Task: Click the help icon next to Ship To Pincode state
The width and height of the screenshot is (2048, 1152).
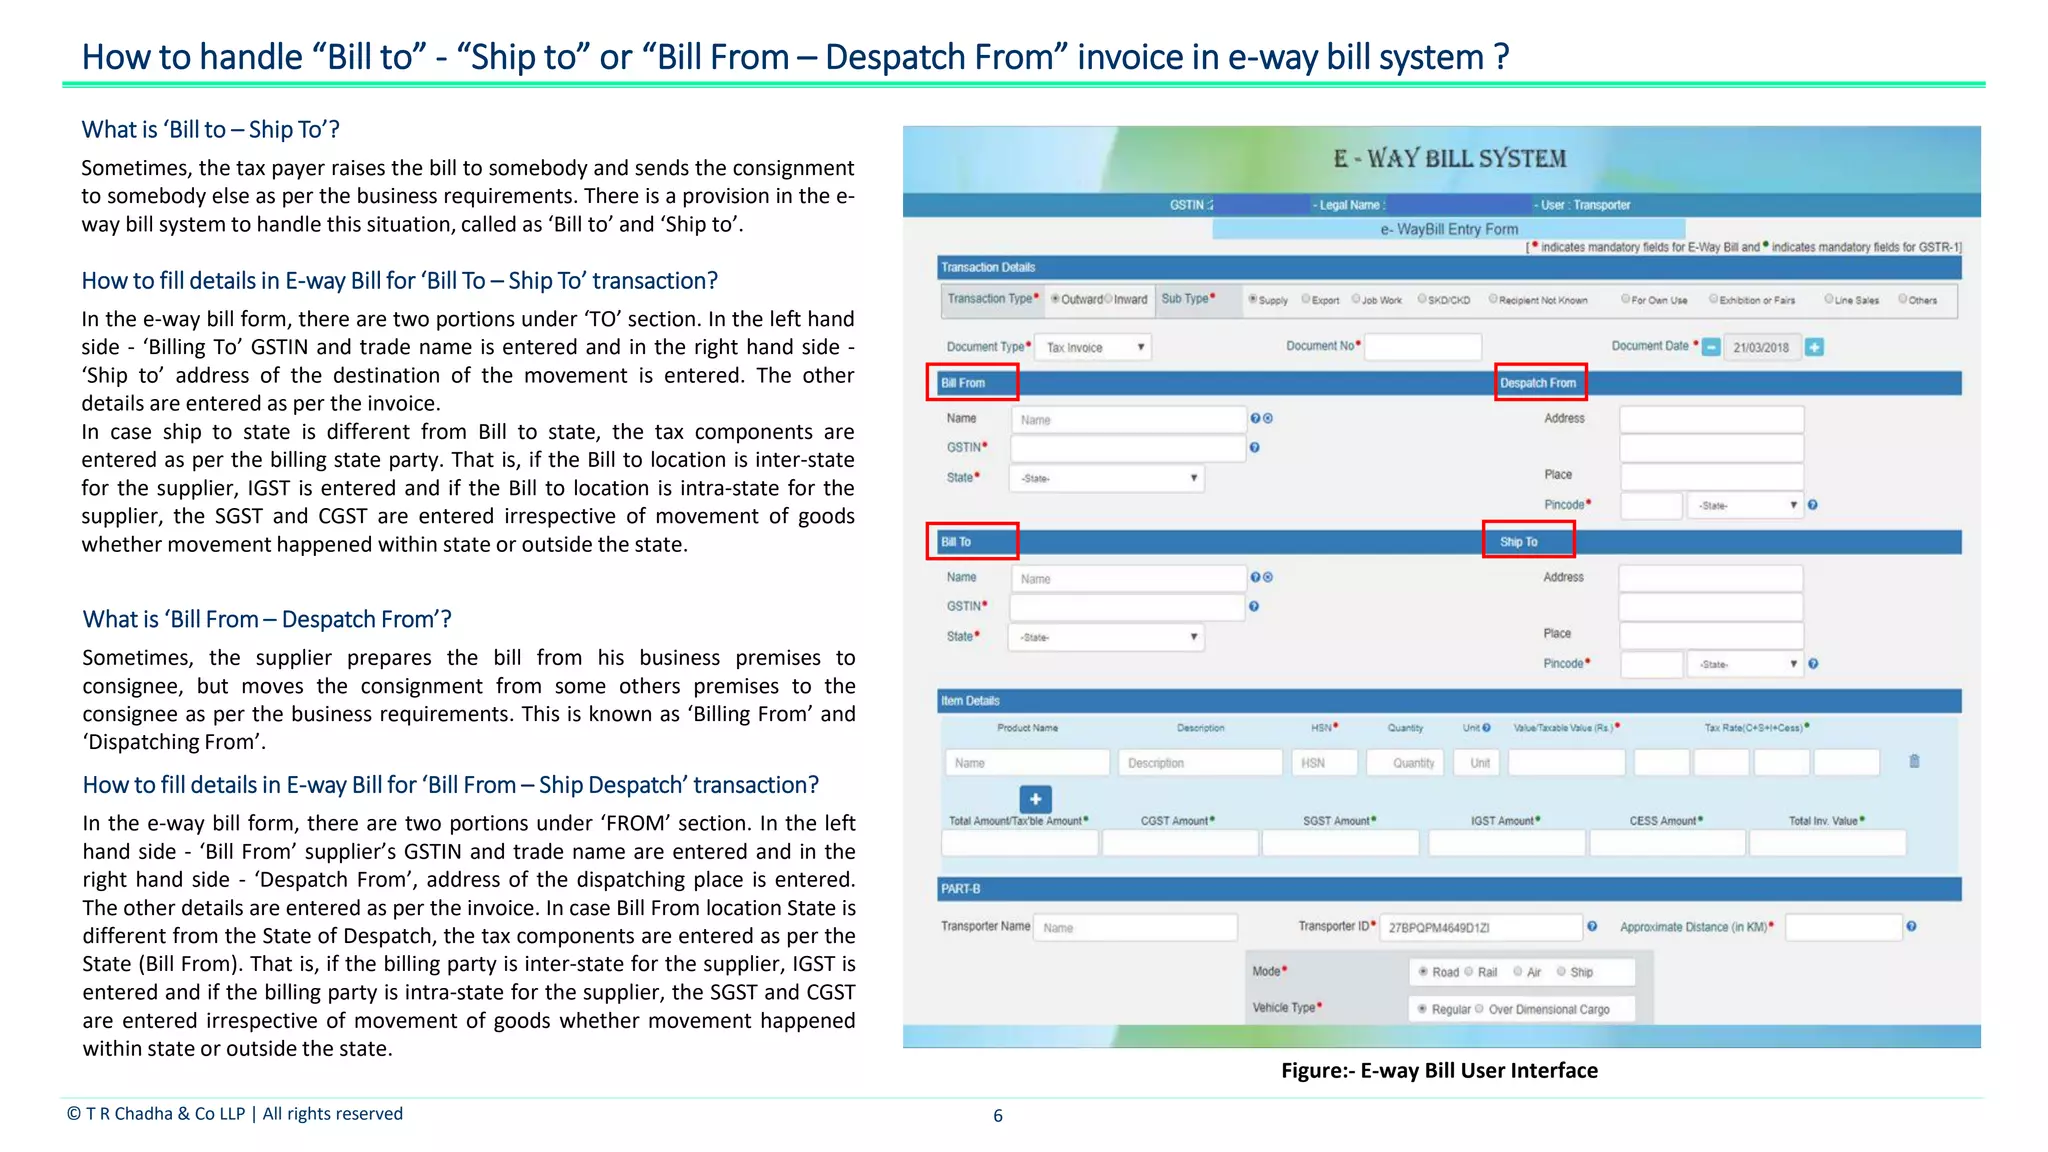Action: [x=1813, y=664]
